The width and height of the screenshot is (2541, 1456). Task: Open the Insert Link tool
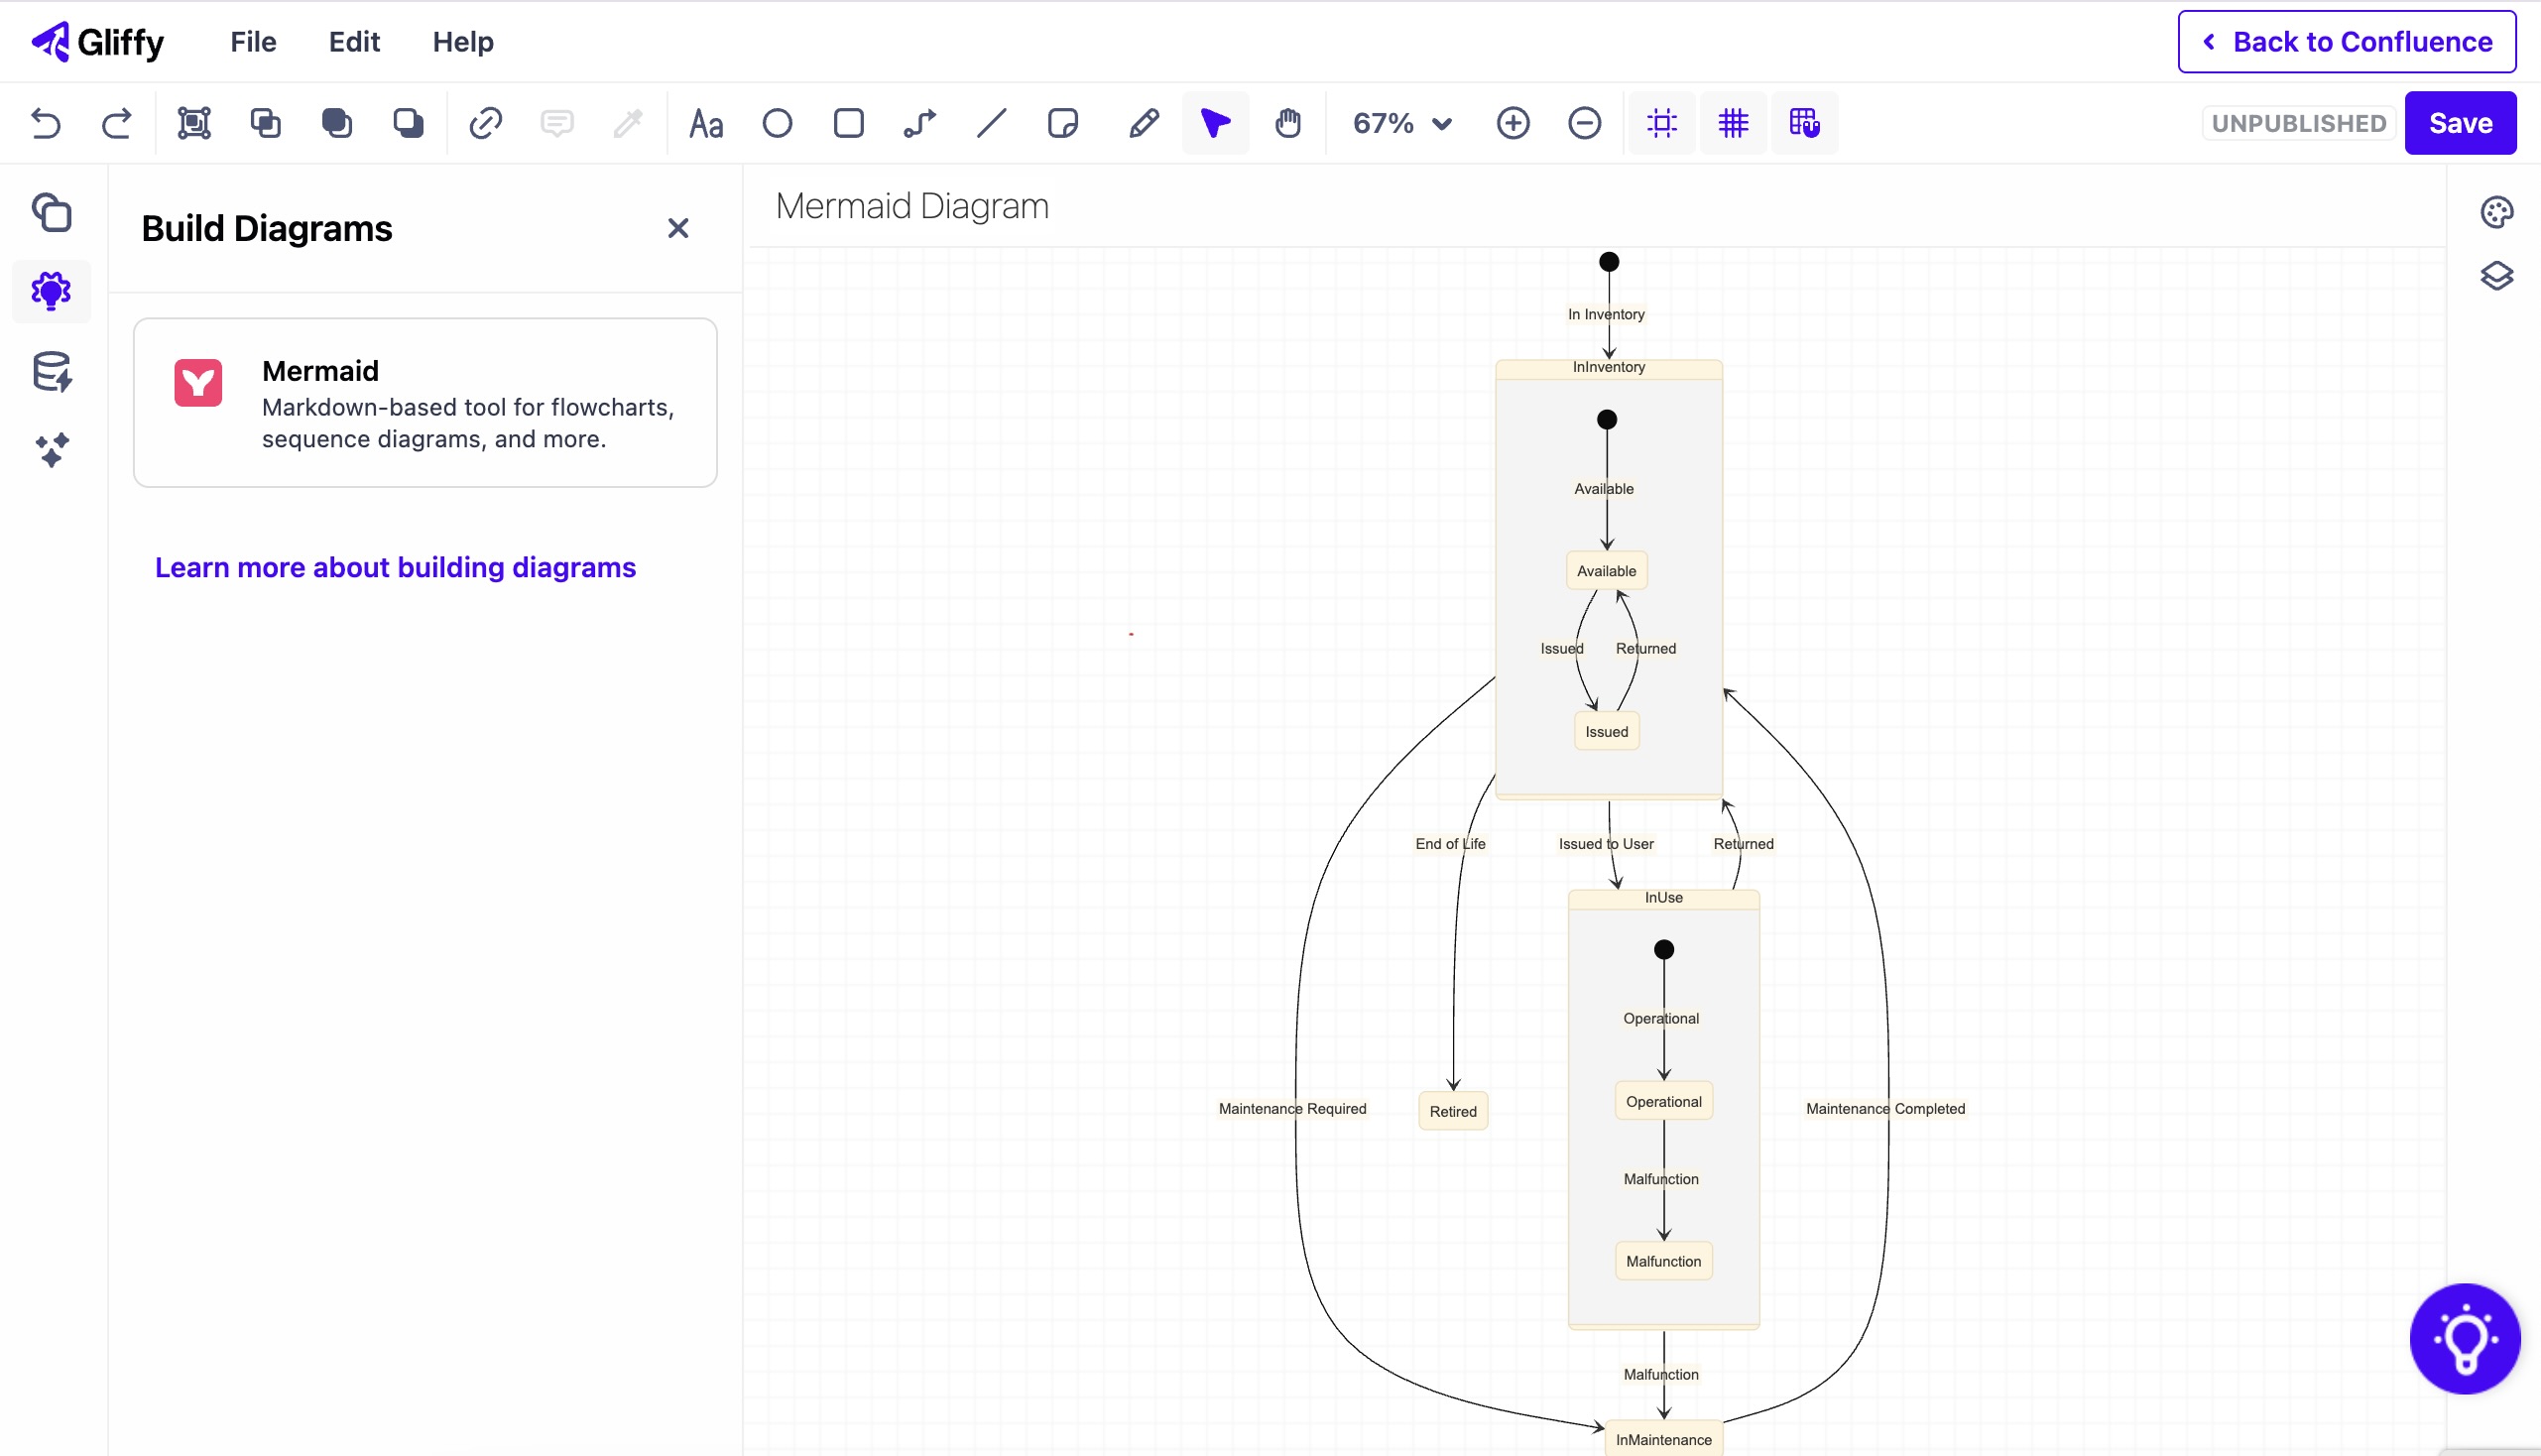(487, 122)
